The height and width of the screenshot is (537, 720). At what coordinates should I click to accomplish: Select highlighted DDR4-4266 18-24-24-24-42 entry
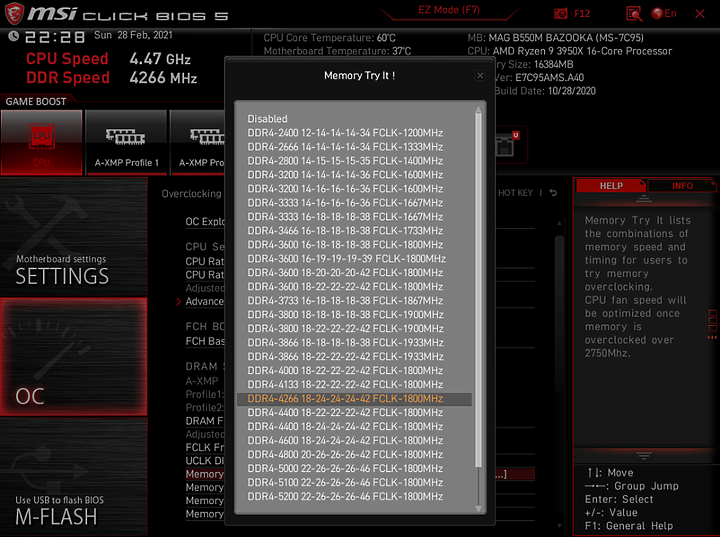354,399
